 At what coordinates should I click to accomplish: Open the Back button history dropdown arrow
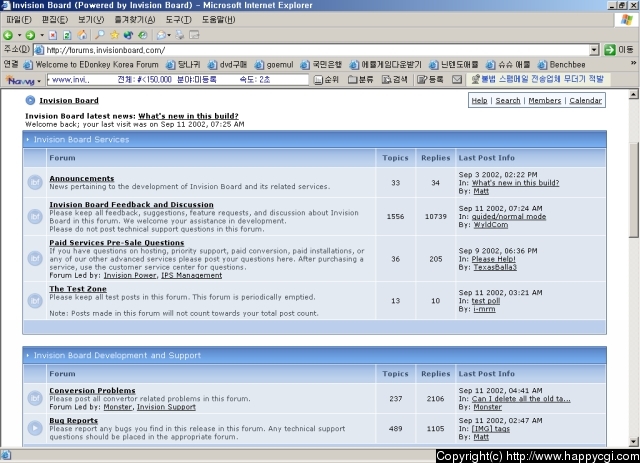[19, 36]
